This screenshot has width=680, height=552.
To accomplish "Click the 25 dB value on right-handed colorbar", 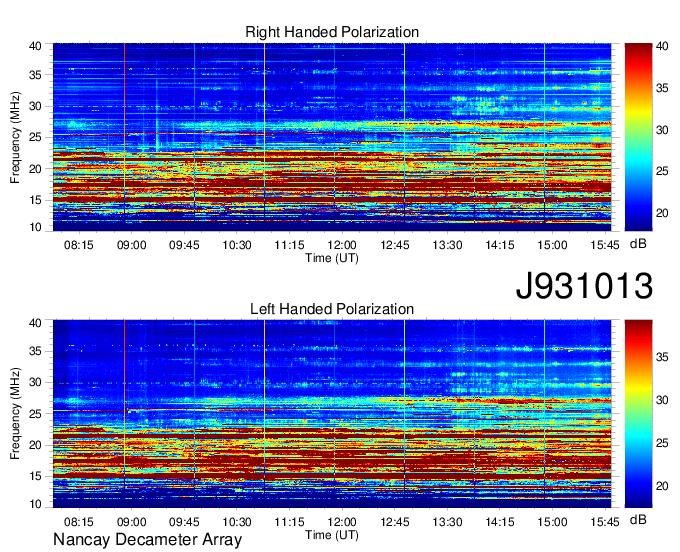I will pos(662,171).
